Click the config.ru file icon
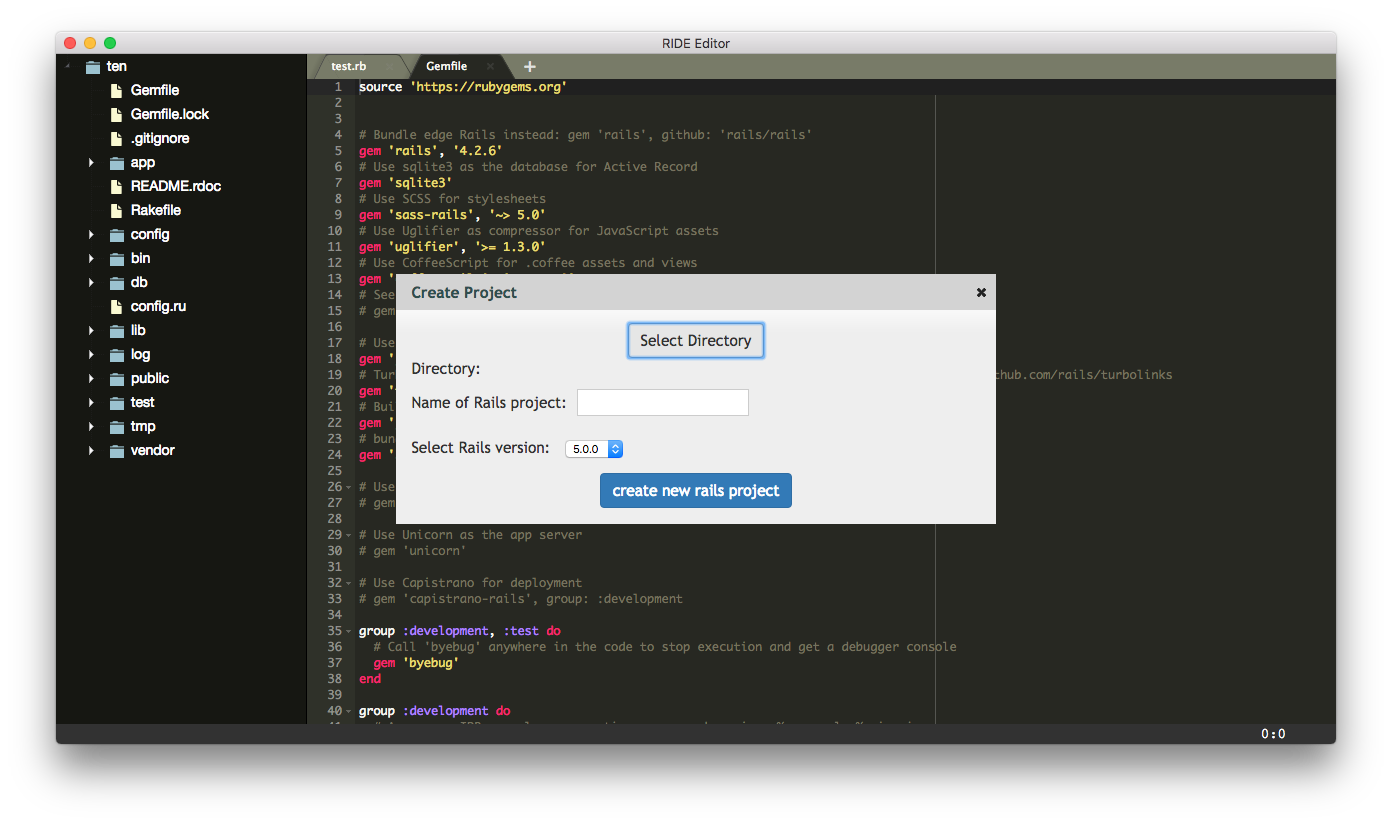This screenshot has width=1392, height=824. [x=116, y=306]
